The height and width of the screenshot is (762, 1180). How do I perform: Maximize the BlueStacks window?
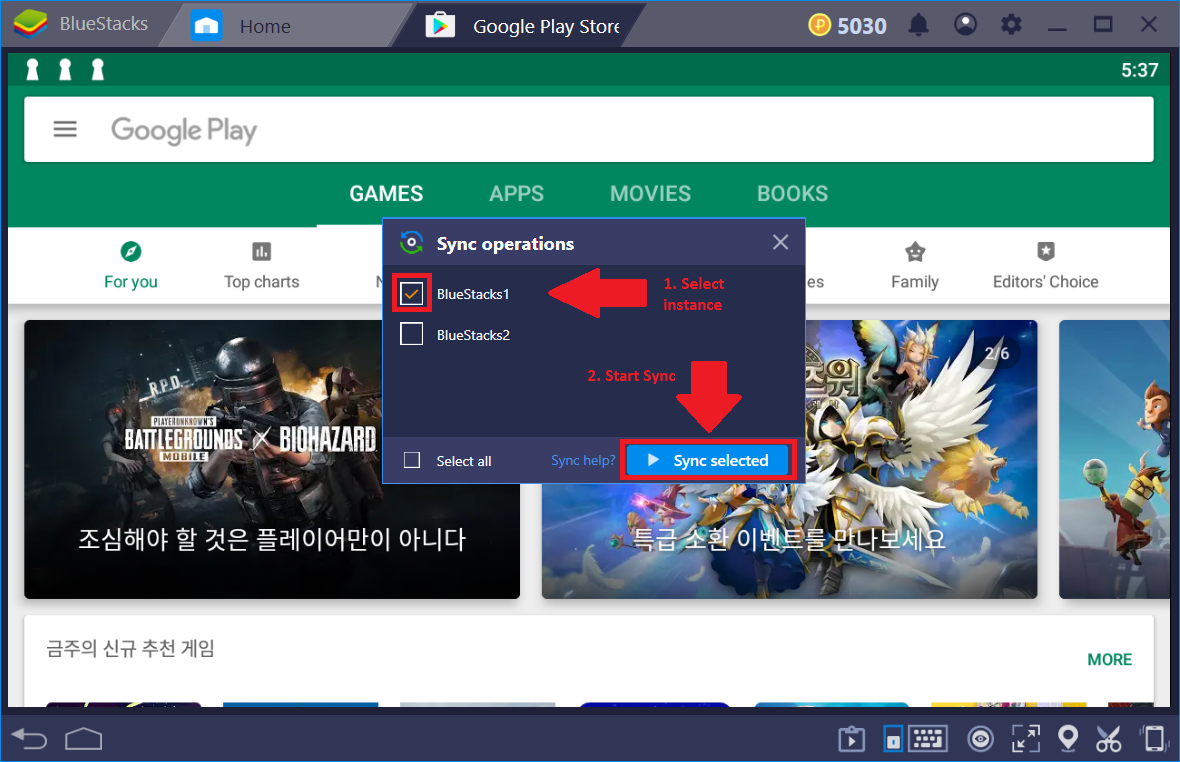coord(1103,25)
